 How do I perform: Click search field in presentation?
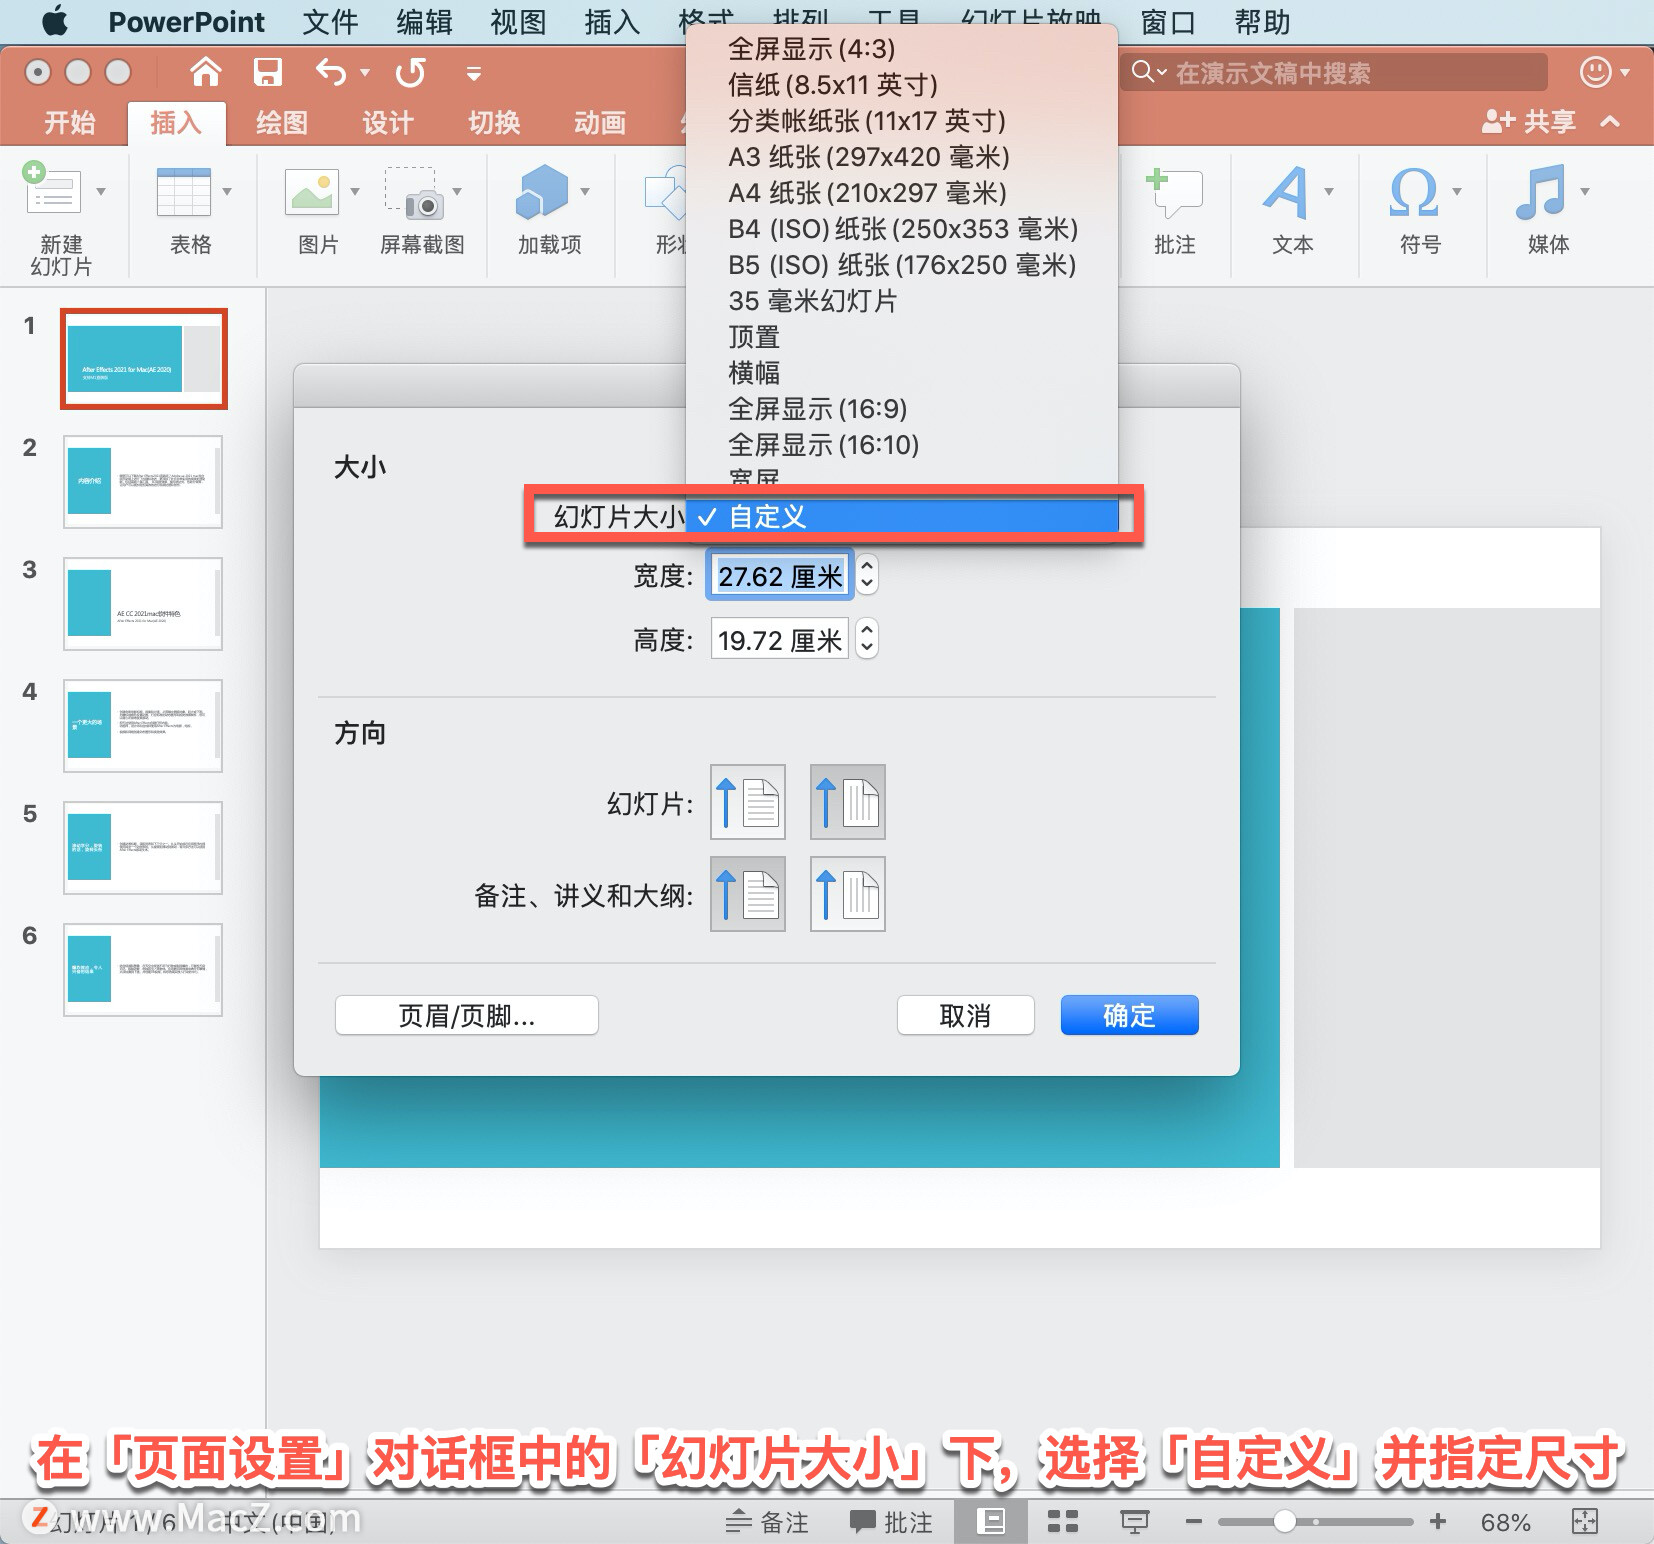tap(1334, 72)
